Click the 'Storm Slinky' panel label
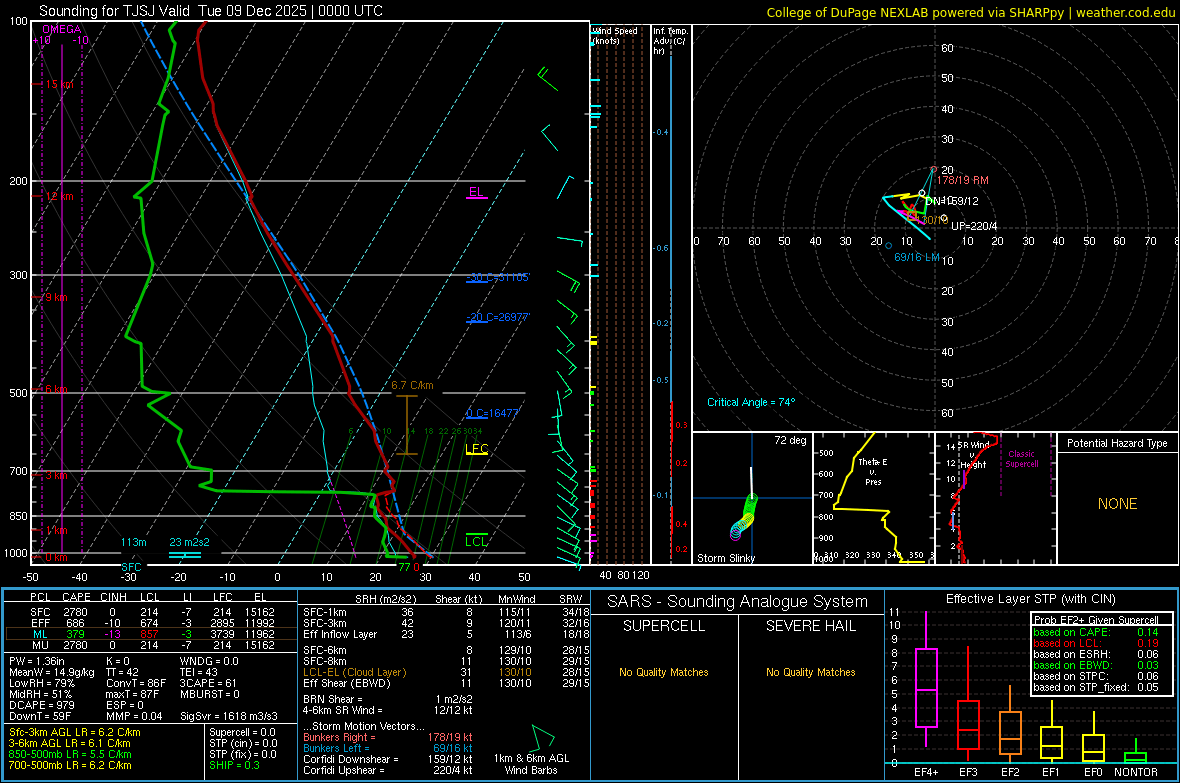 726,558
